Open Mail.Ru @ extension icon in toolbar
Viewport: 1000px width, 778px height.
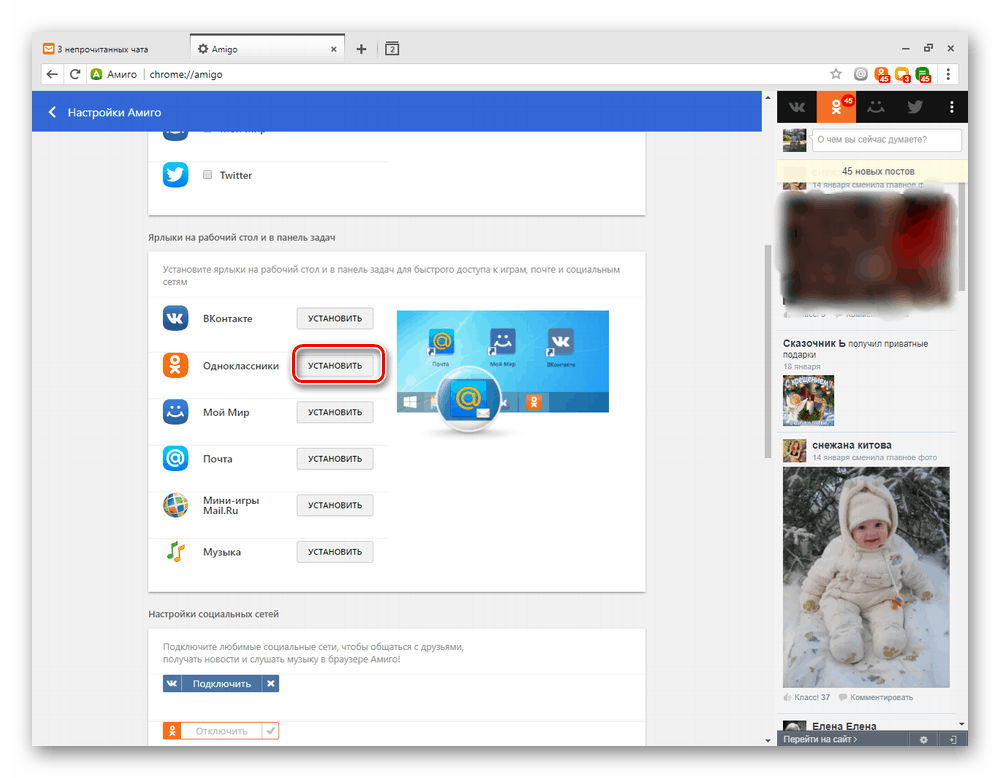coord(860,74)
